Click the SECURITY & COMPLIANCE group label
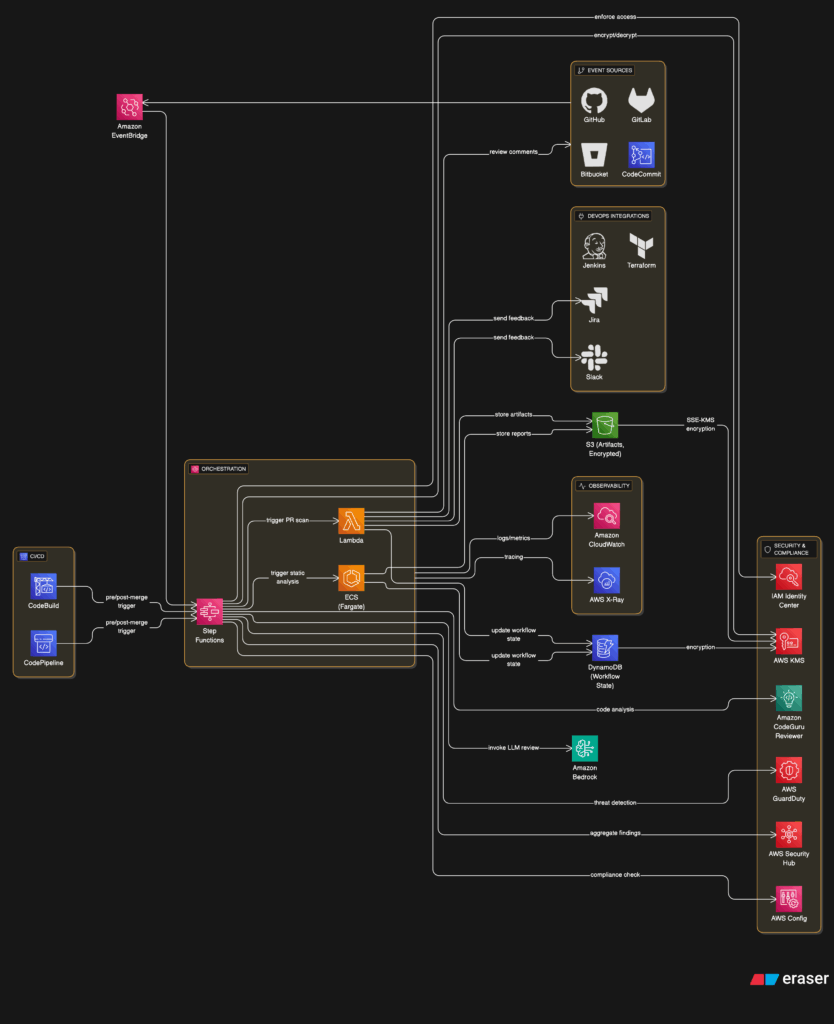 pyautogui.click(x=789, y=549)
